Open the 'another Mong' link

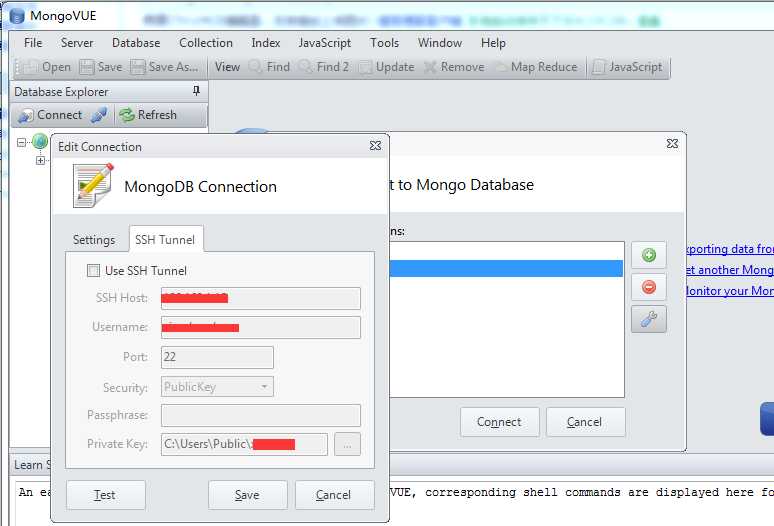(x=730, y=270)
